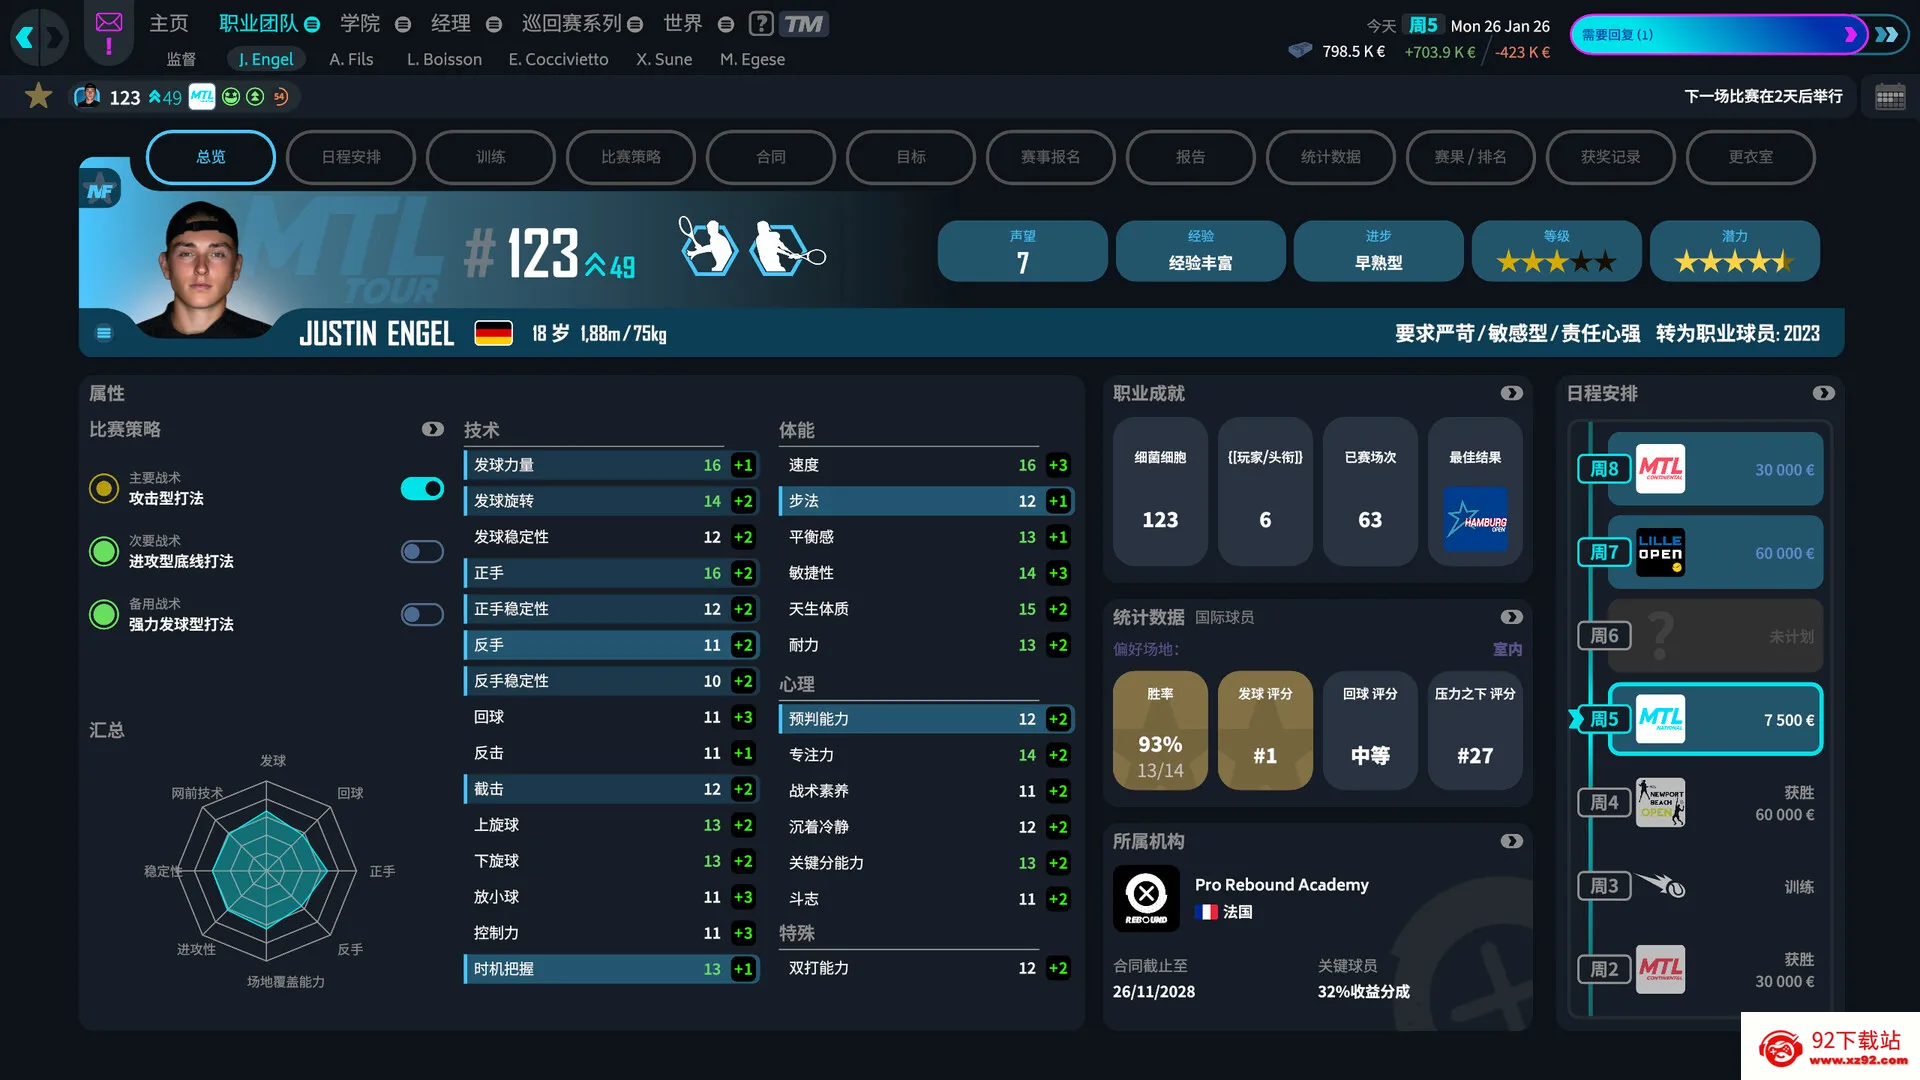This screenshot has width=1920, height=1080.
Task: Open the mail inbox envelope icon
Action: [x=109, y=22]
